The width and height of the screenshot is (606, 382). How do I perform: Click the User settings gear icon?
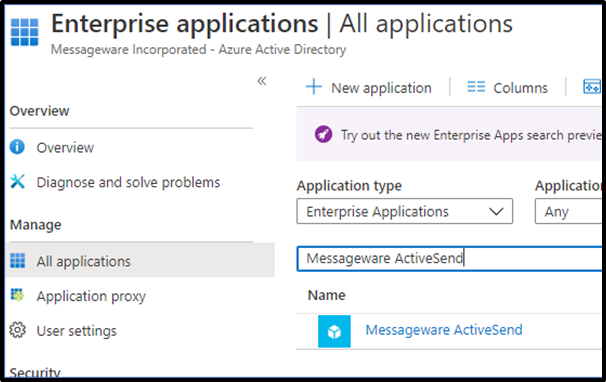(x=17, y=330)
